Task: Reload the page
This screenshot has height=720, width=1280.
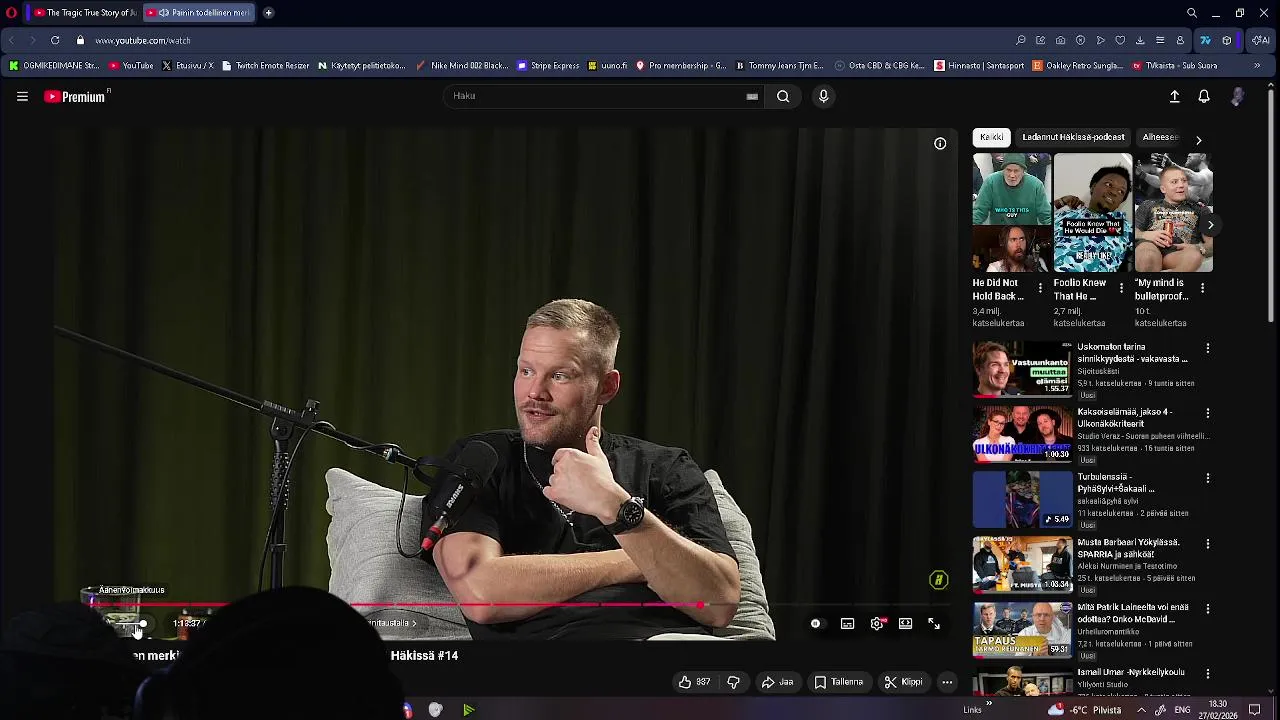Action: coord(54,40)
